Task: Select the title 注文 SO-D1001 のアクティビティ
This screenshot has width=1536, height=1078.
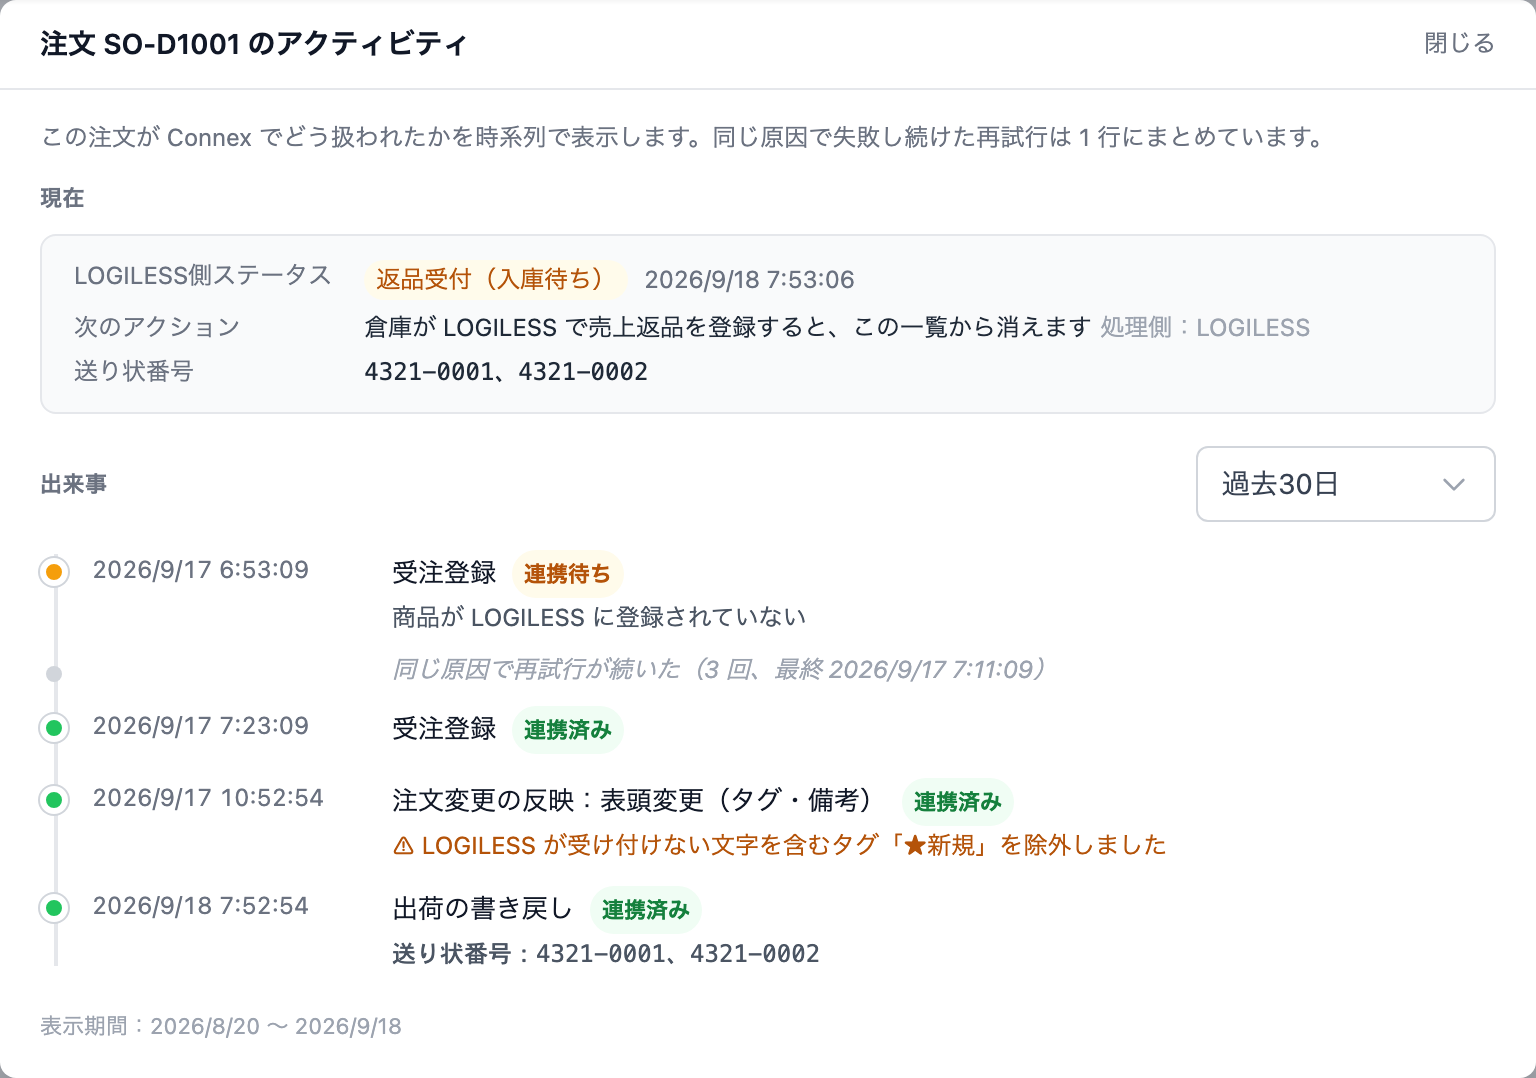Action: click(x=253, y=44)
